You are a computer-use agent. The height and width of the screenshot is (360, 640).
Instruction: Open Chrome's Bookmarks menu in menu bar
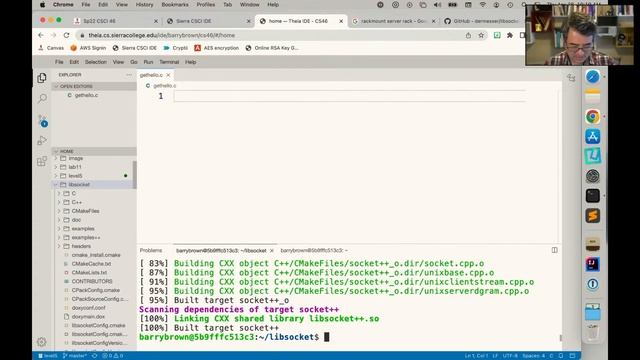(x=175, y=4)
